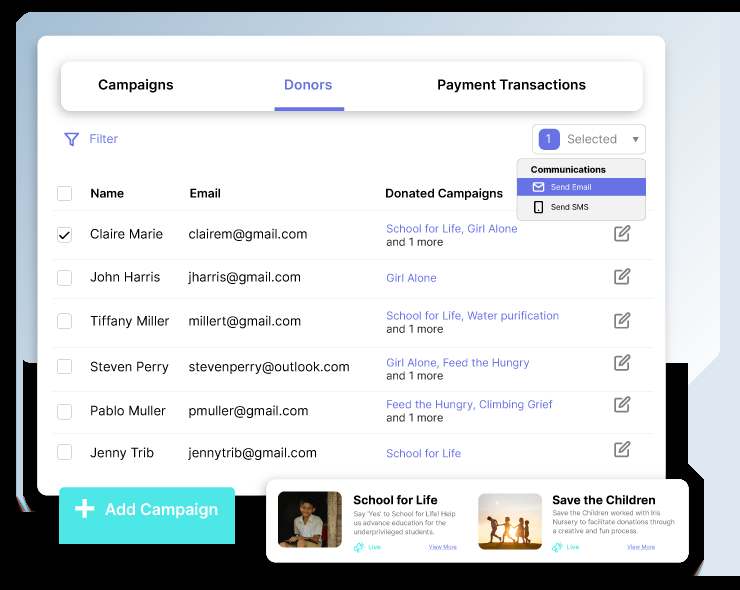Click the filter funnel icon
Viewport: 740px width, 590px height.
coord(71,140)
